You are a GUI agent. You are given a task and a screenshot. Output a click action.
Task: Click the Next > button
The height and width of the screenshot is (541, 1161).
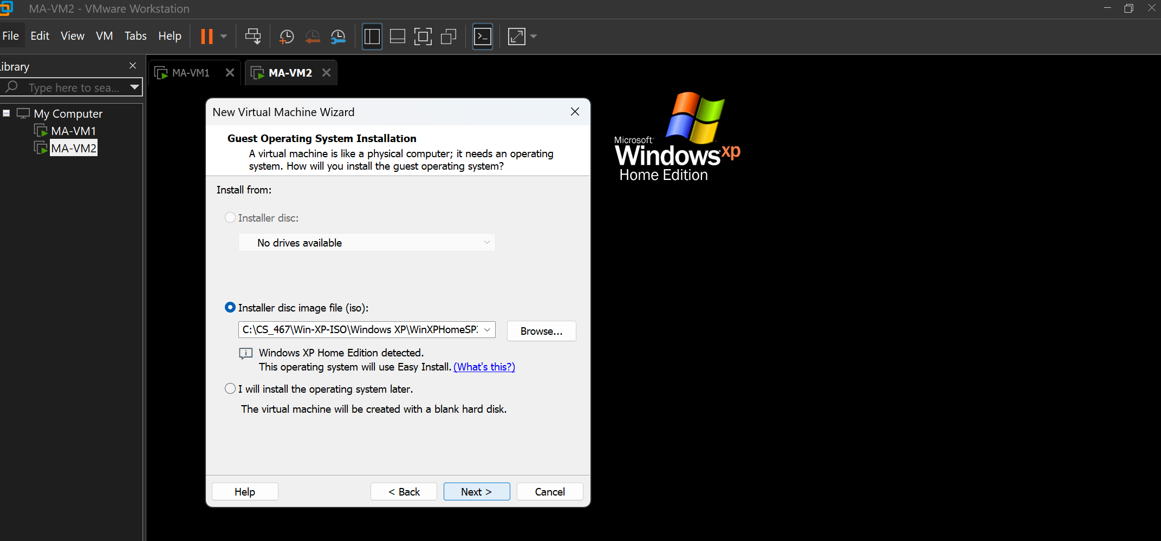pos(476,491)
